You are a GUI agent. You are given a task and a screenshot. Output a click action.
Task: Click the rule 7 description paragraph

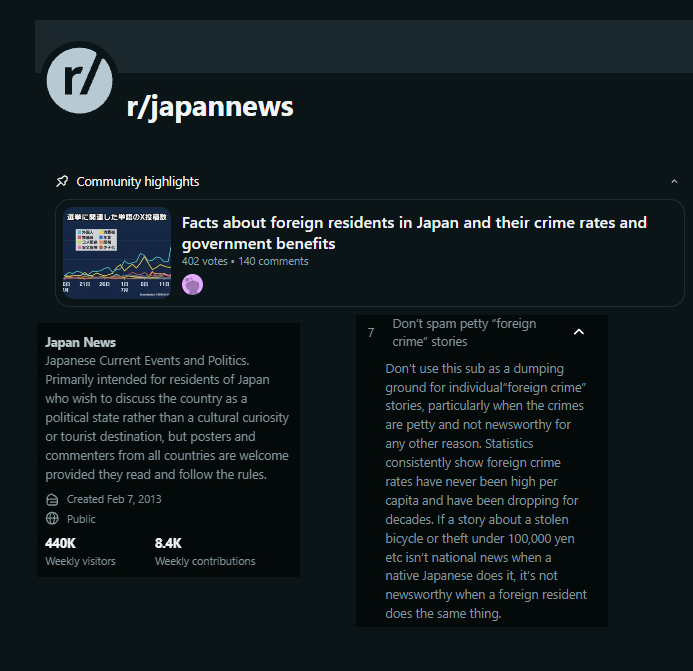pyautogui.click(x=486, y=491)
